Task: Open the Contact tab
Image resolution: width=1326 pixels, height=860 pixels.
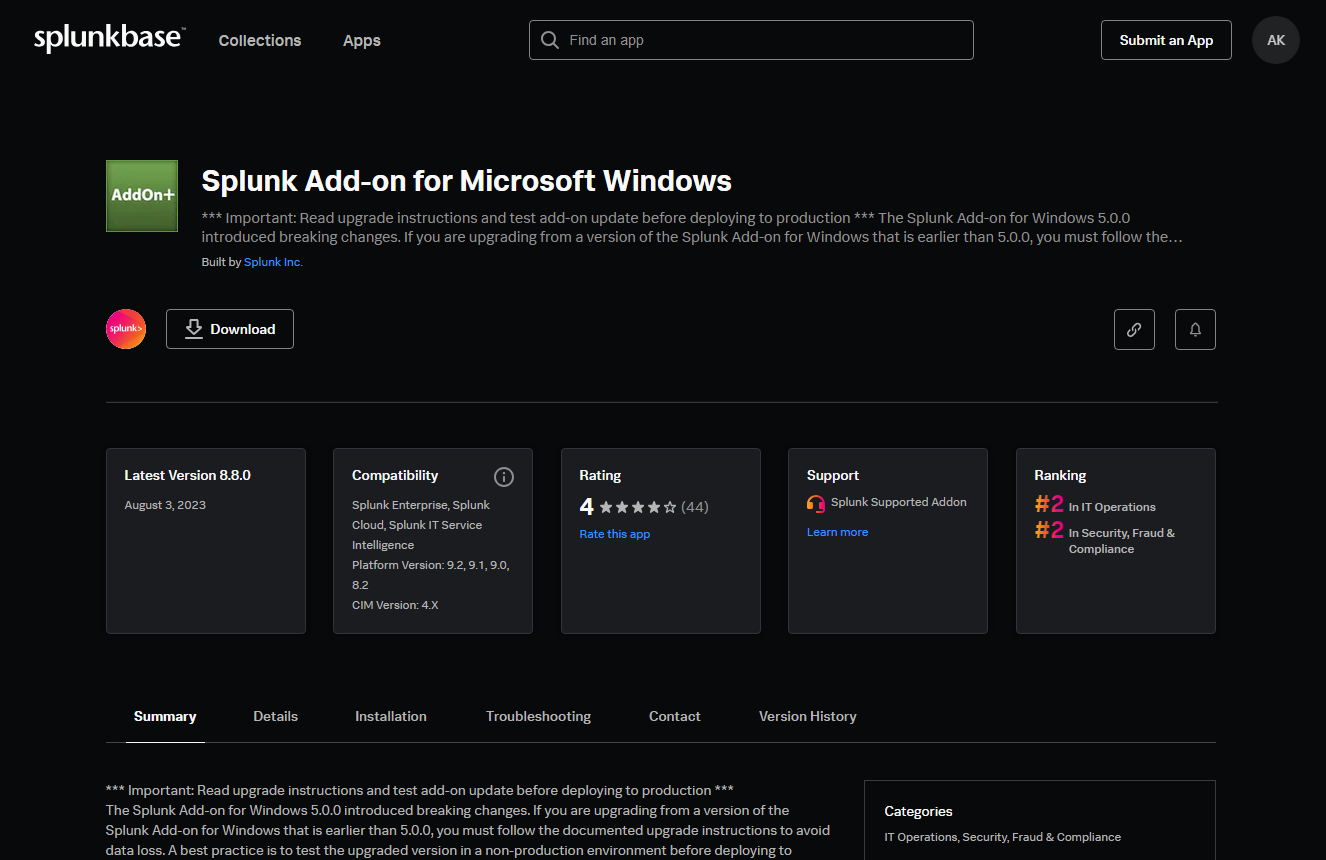Action: tap(675, 716)
